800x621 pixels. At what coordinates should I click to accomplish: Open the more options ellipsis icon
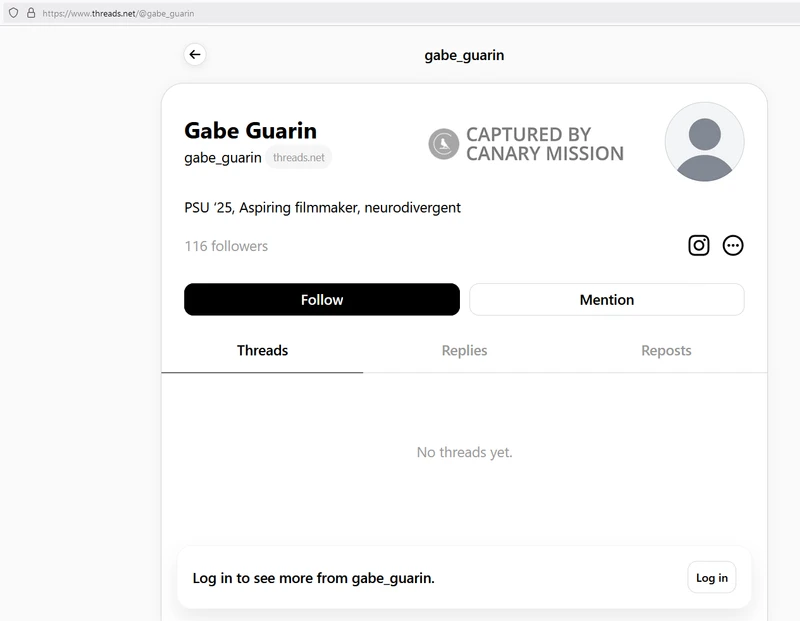coord(733,245)
